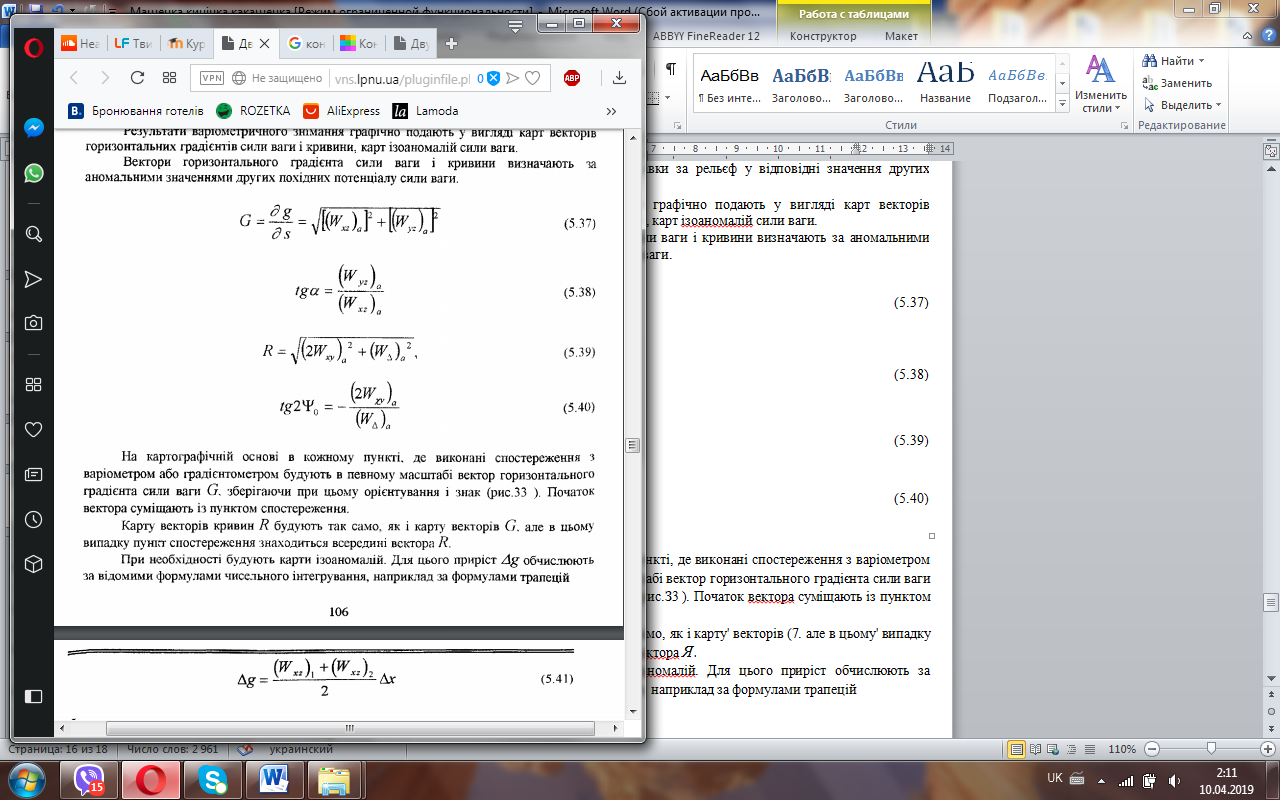
Task: Open the Макет ribbon tab
Action: 901,36
